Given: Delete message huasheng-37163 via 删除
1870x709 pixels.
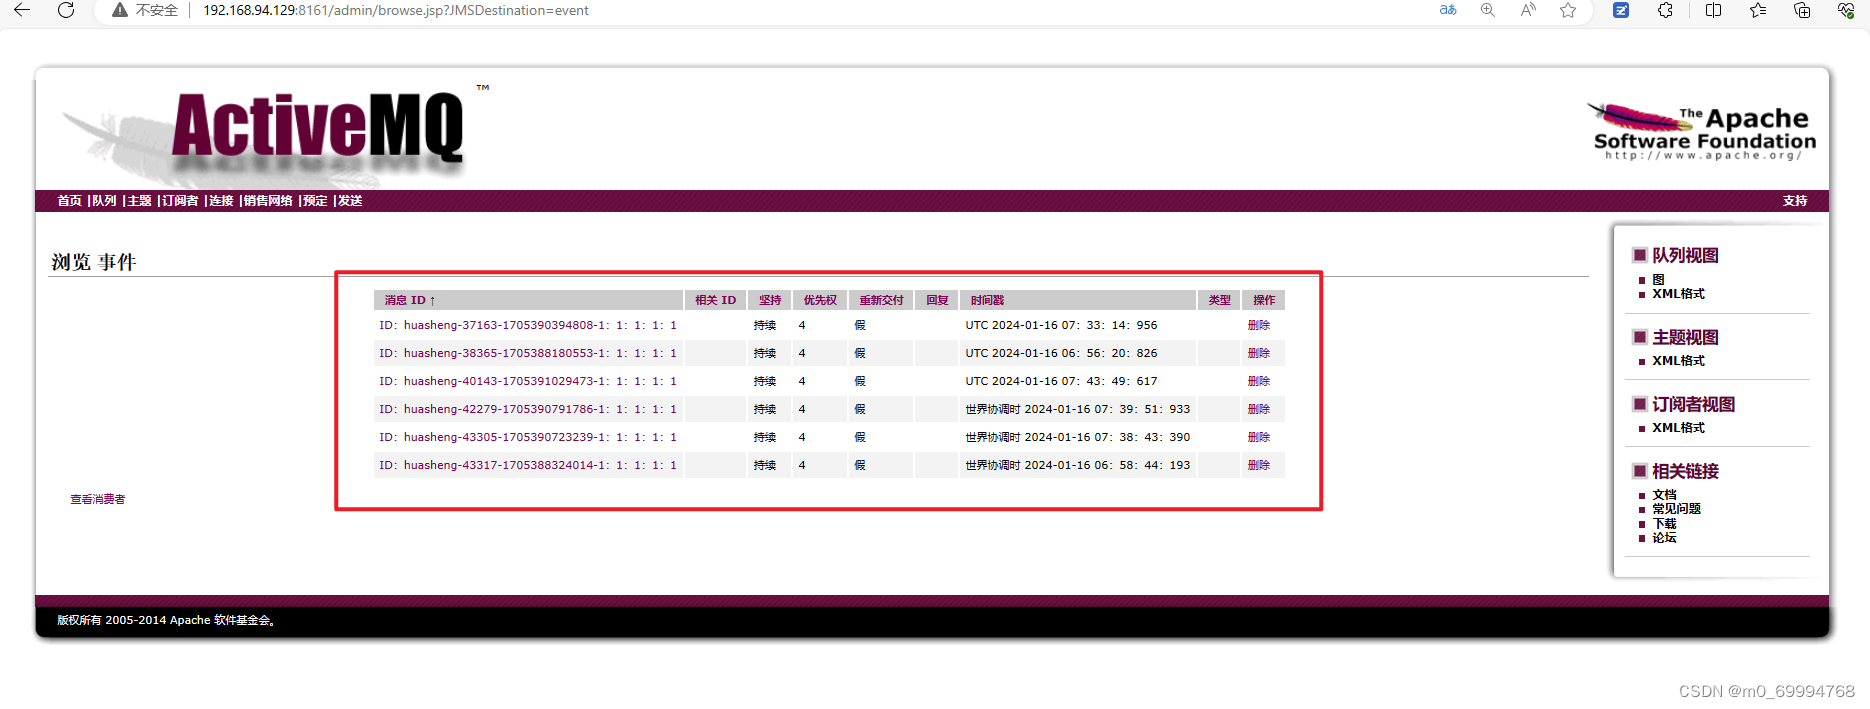Looking at the screenshot, I should point(1259,325).
